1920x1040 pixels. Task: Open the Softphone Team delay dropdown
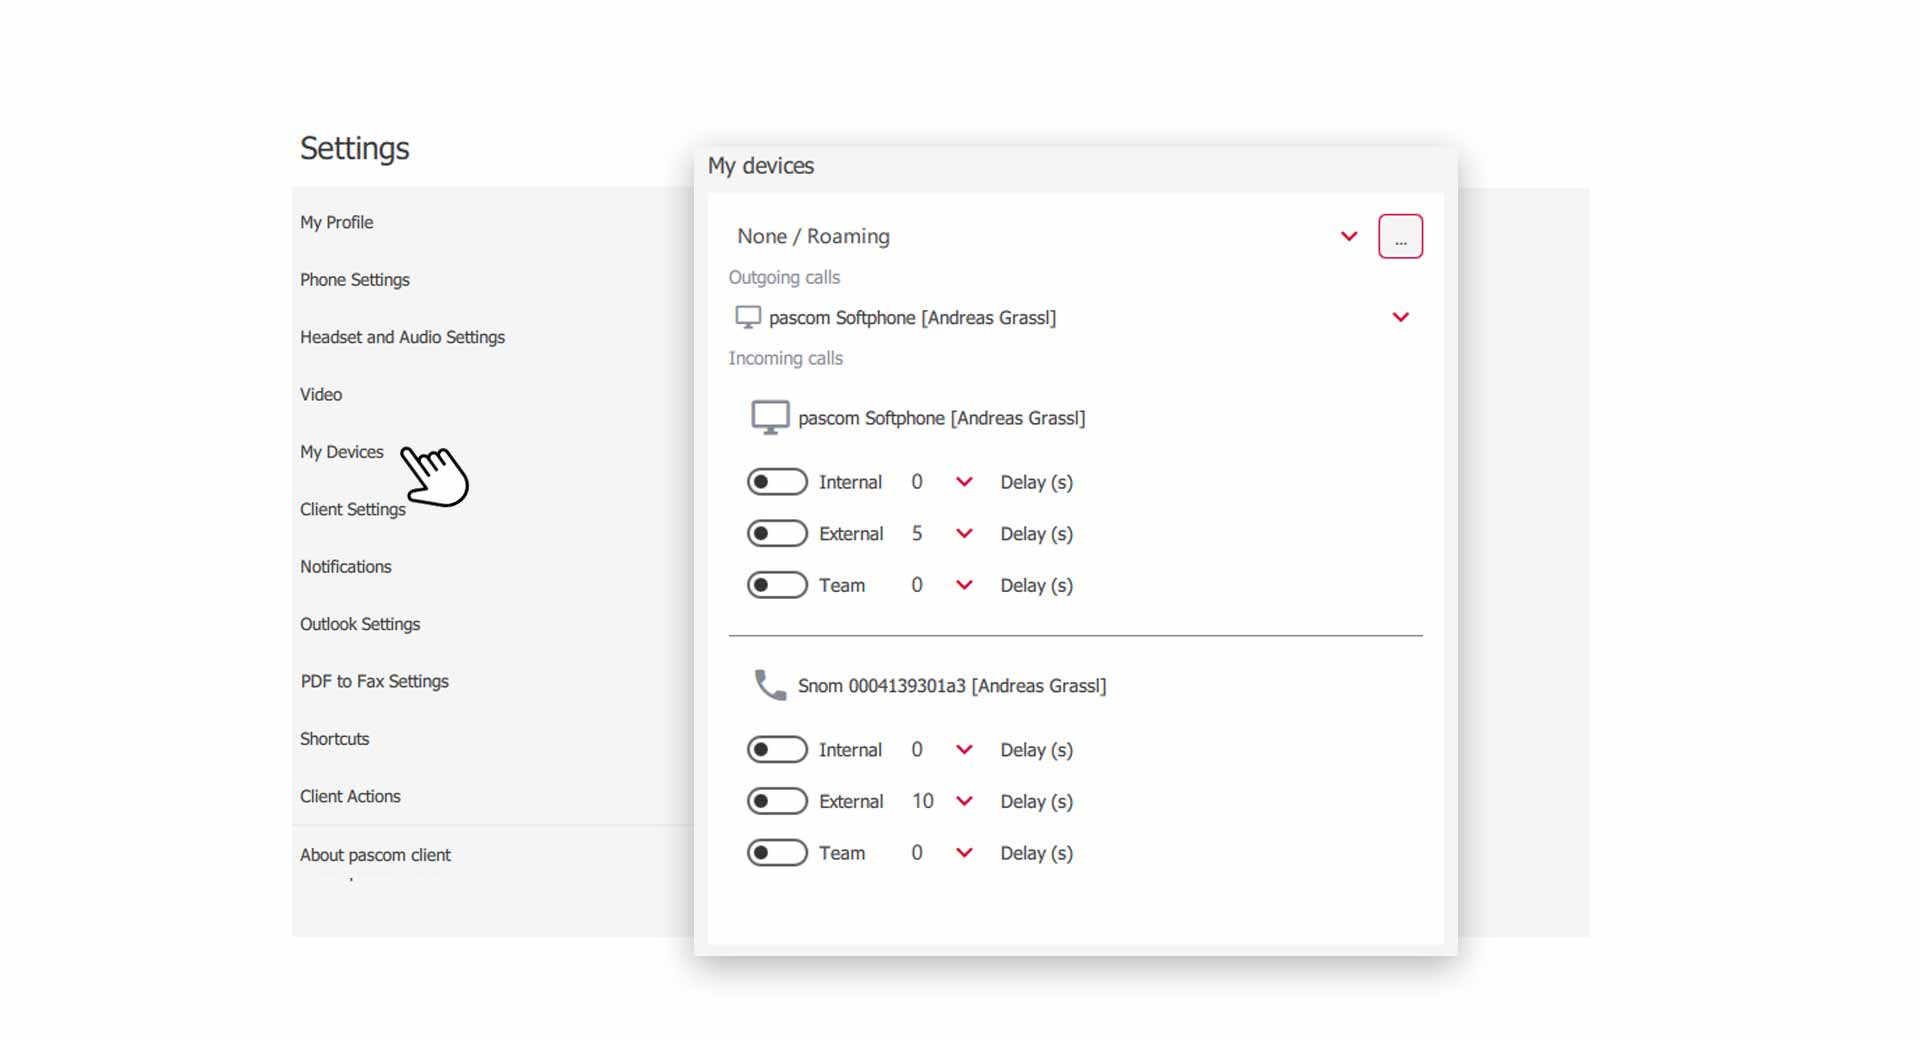tap(964, 586)
